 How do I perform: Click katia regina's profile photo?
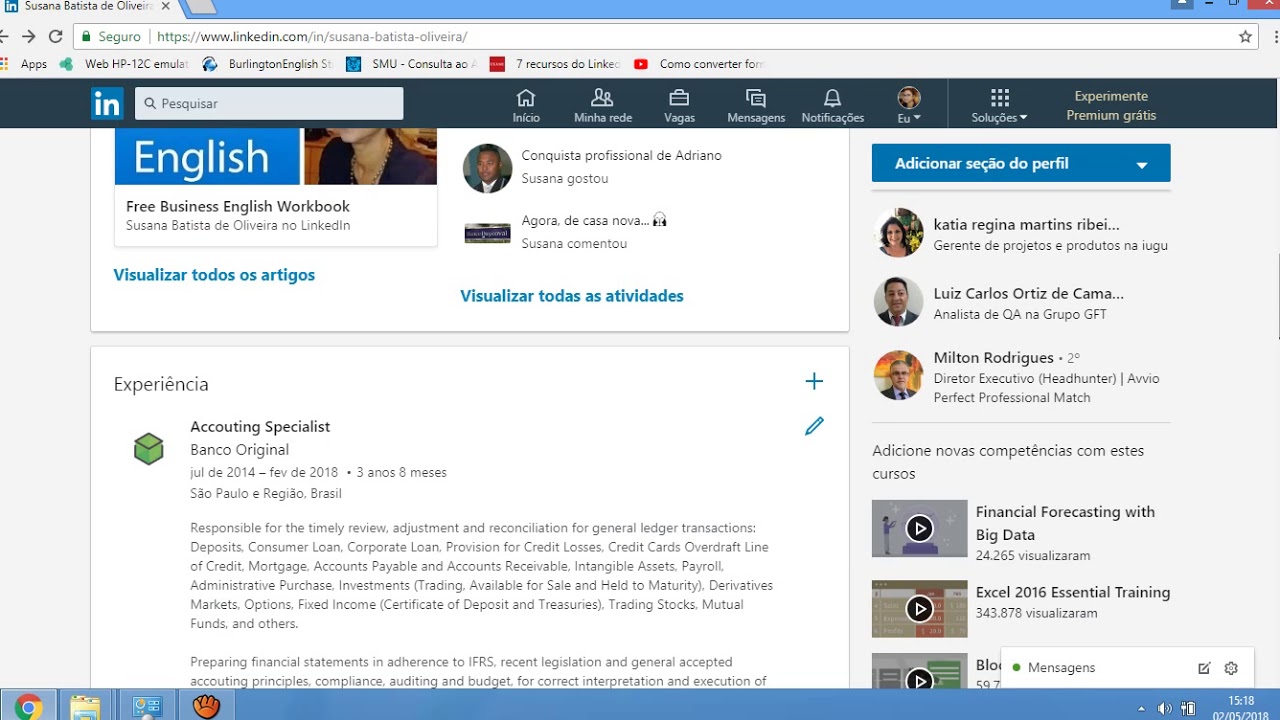(x=898, y=233)
